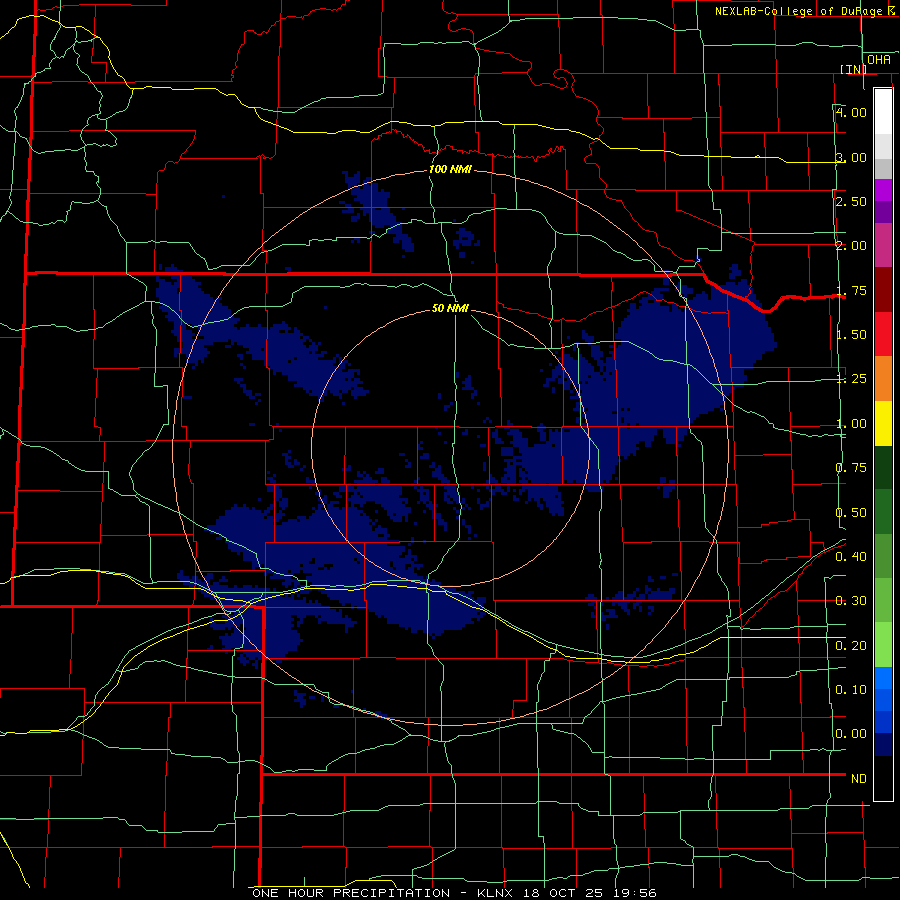This screenshot has width=900, height=900.
Task: Pick the bright red legend swatch
Action: point(883,335)
